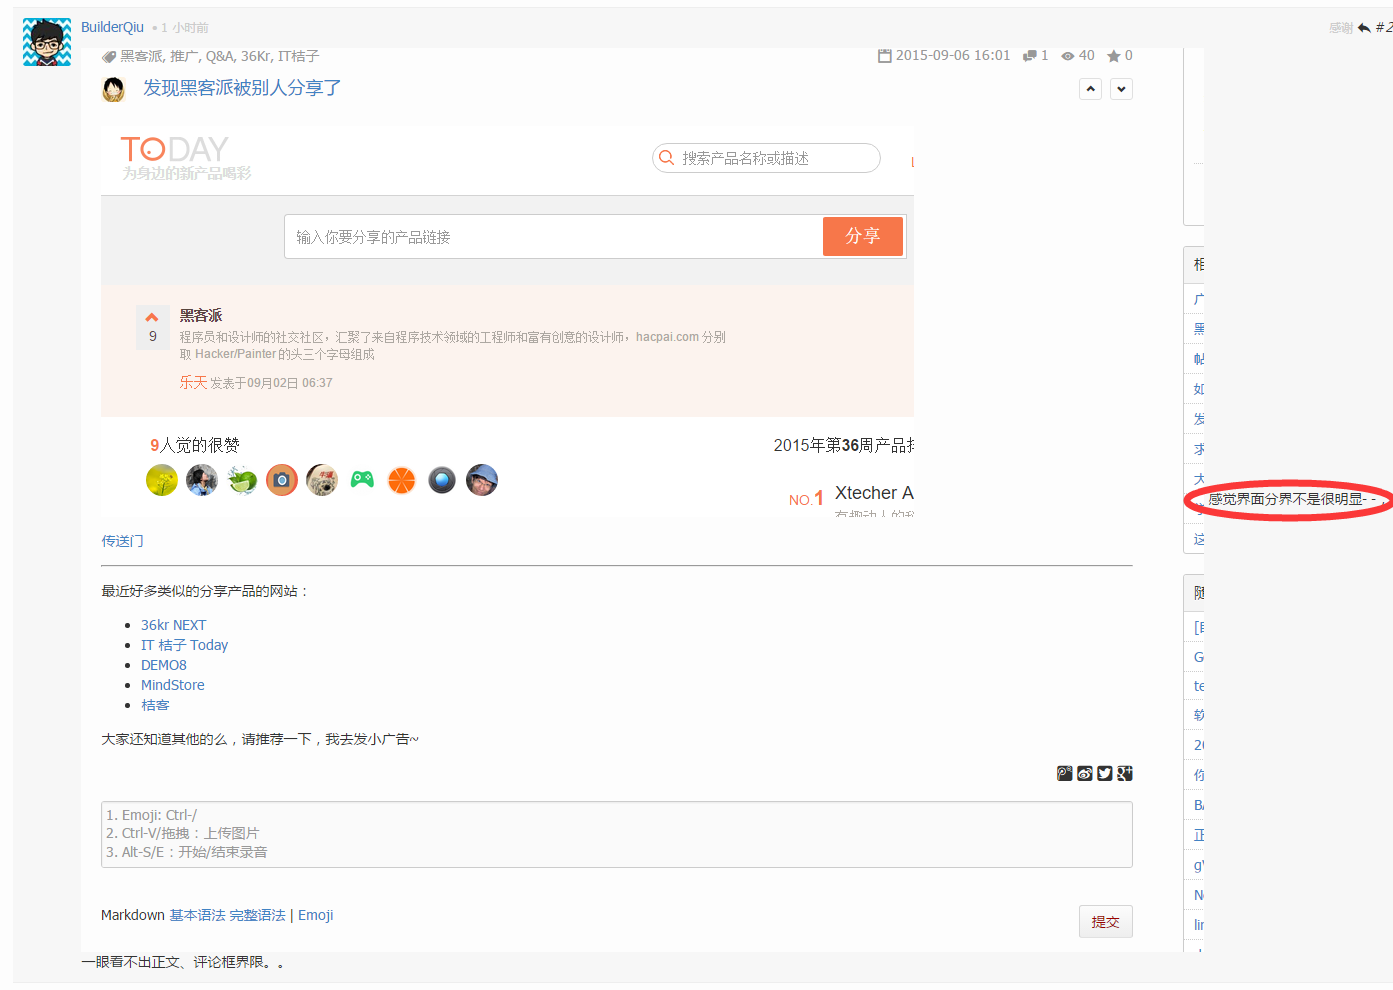Click the calendar date icon

(x=885, y=56)
